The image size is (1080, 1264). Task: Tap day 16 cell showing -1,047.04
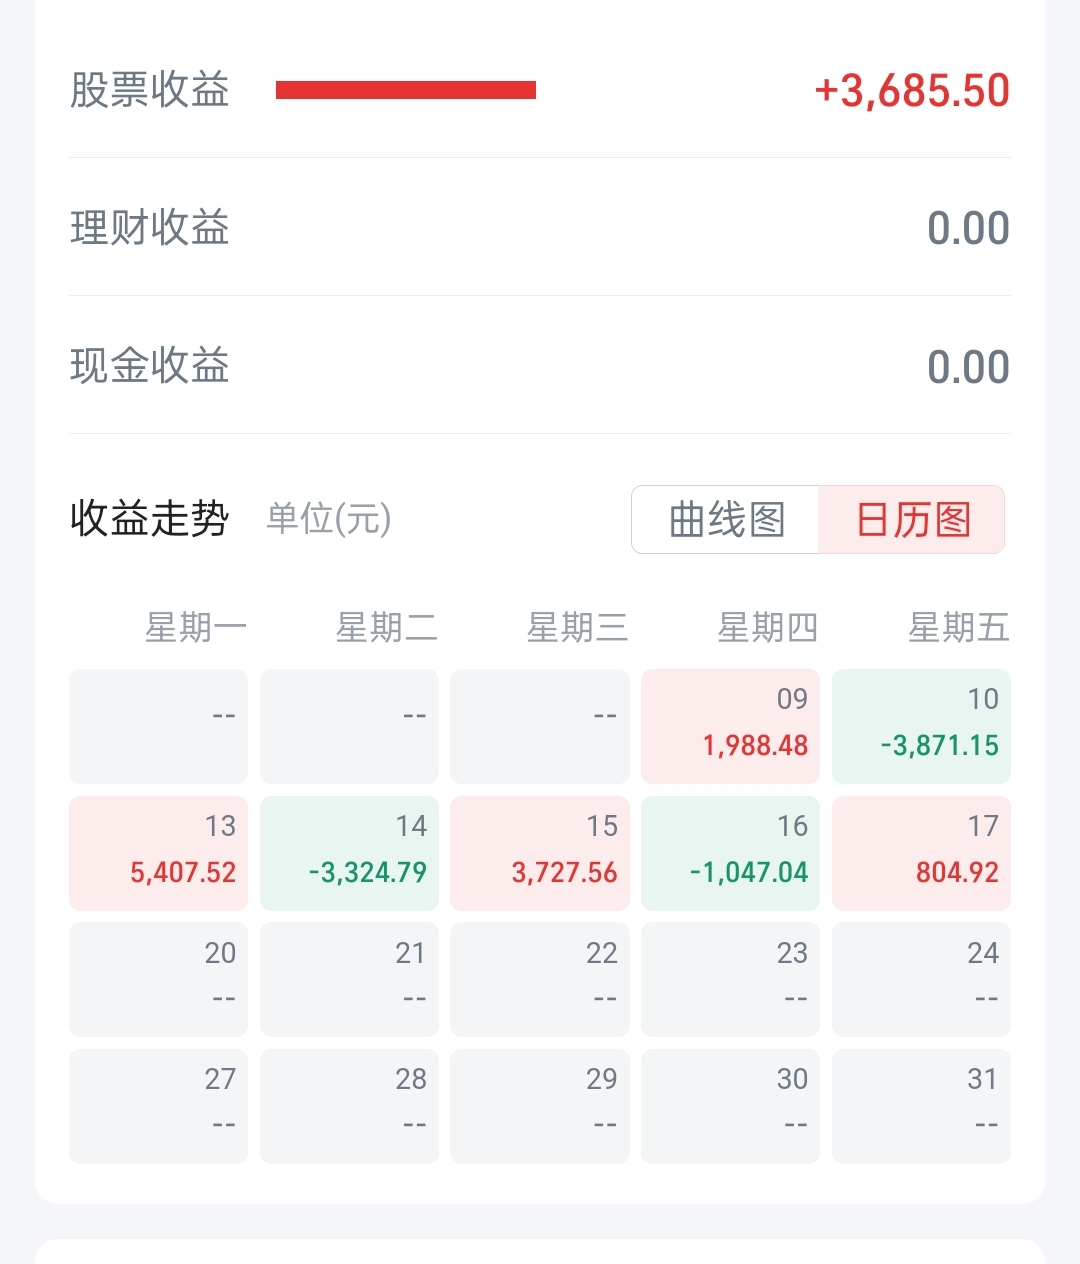[x=730, y=853]
